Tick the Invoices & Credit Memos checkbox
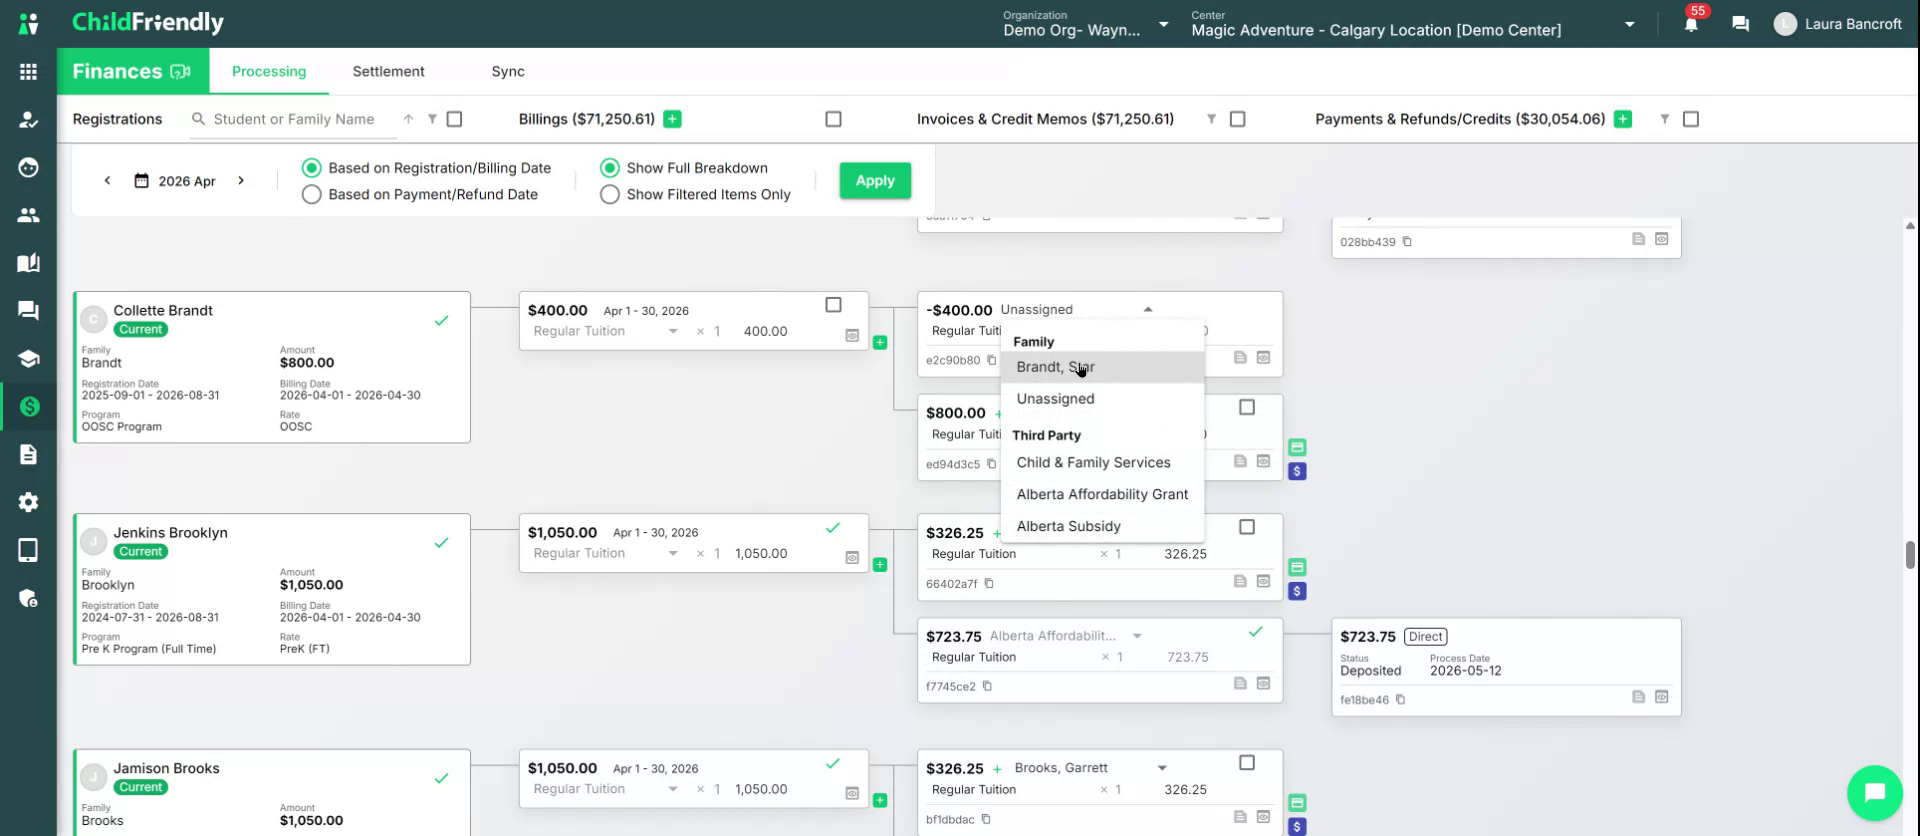The height and width of the screenshot is (836, 1920). click(x=1237, y=119)
